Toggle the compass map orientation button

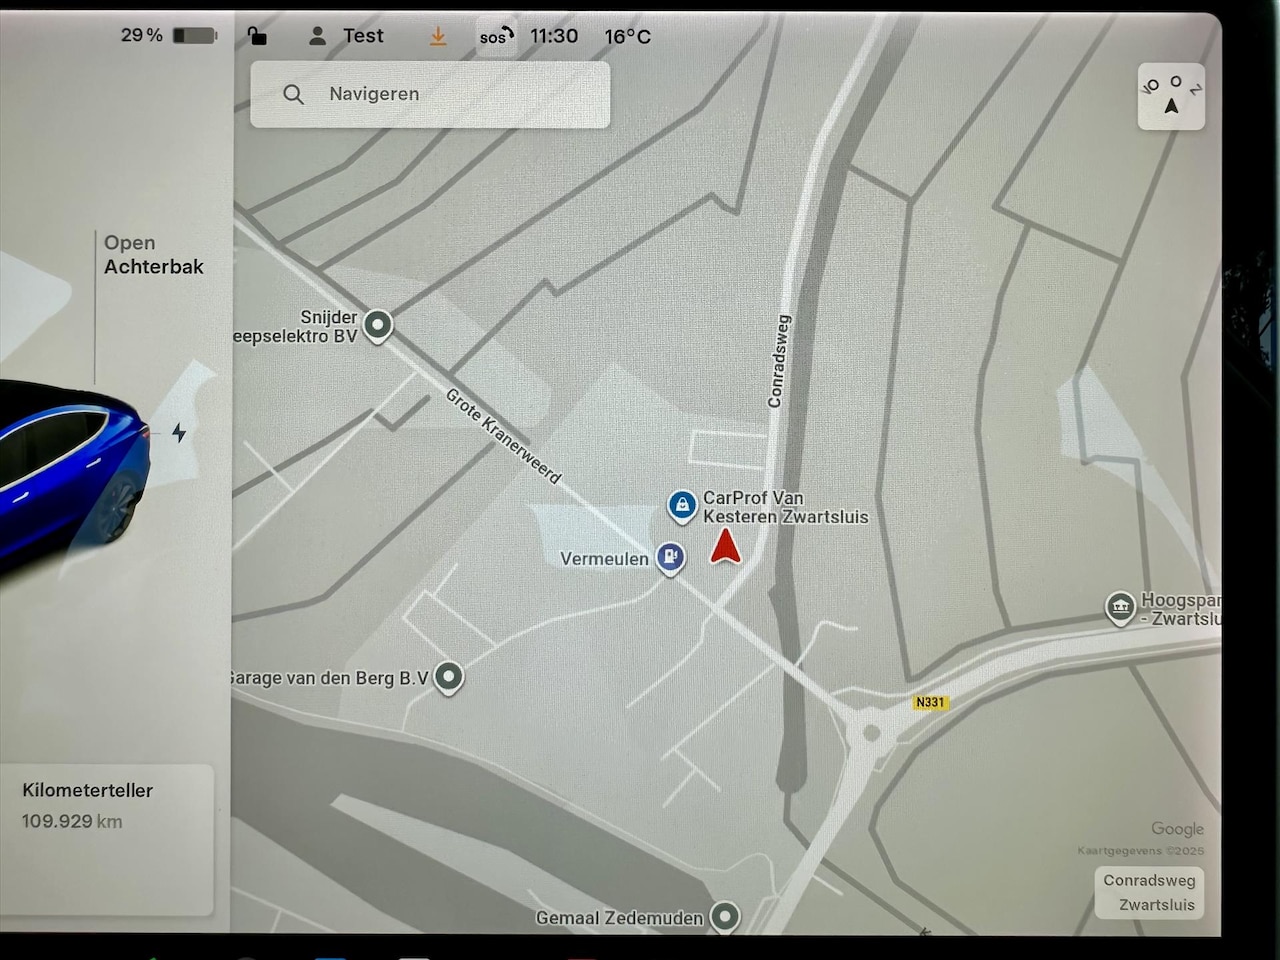1171,97
